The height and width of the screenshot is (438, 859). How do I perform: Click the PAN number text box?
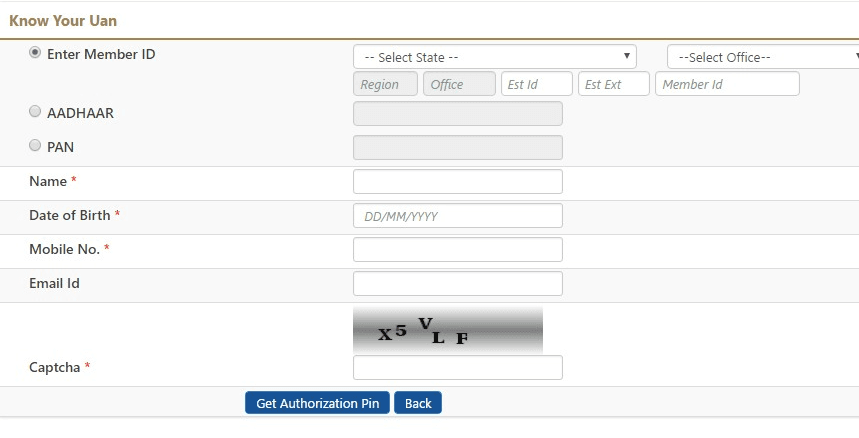point(458,147)
